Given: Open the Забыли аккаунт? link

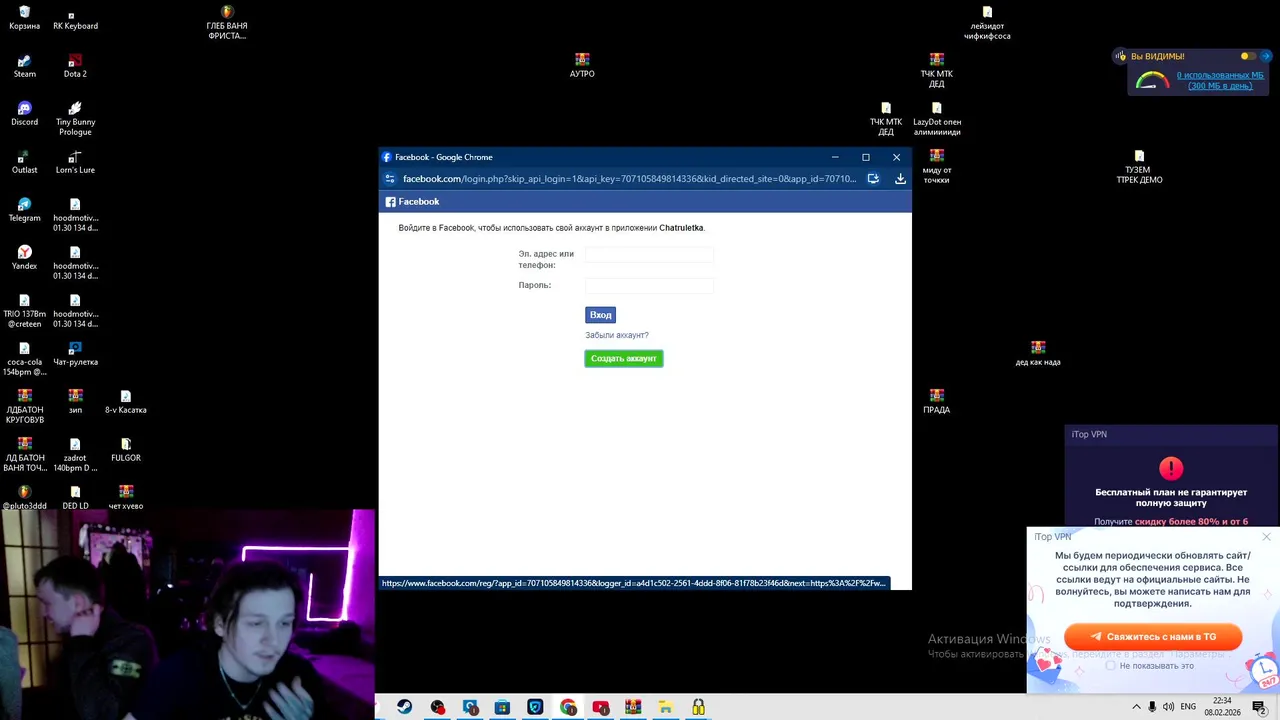Looking at the screenshot, I should [617, 335].
